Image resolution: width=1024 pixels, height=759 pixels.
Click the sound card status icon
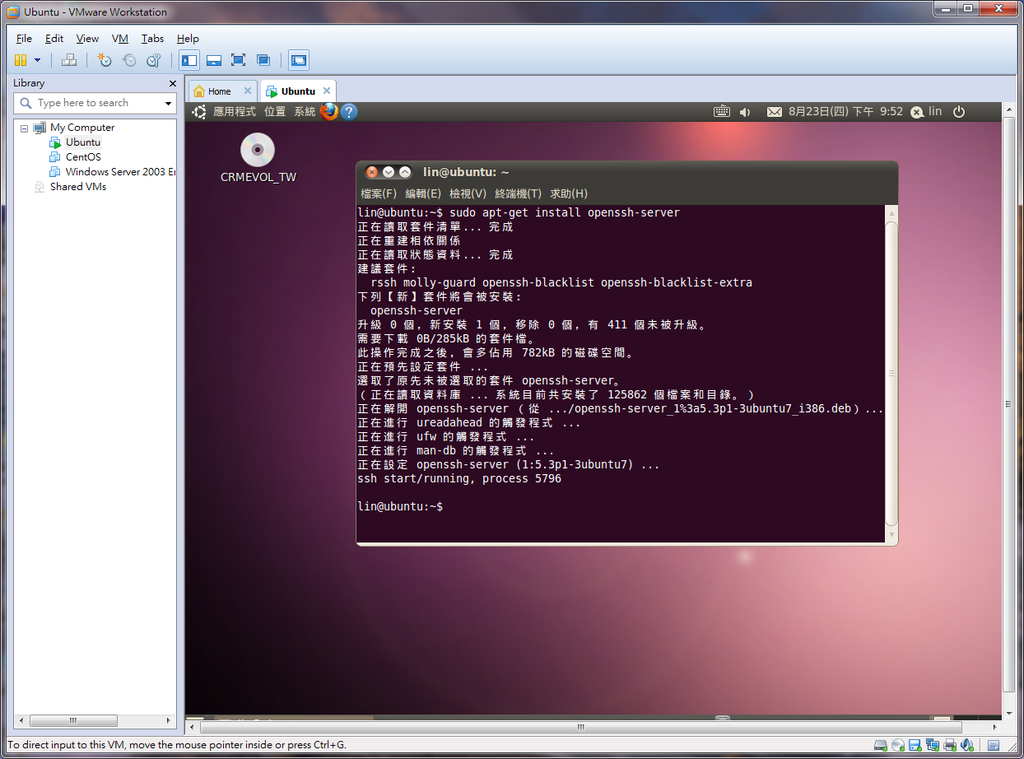coord(967,745)
